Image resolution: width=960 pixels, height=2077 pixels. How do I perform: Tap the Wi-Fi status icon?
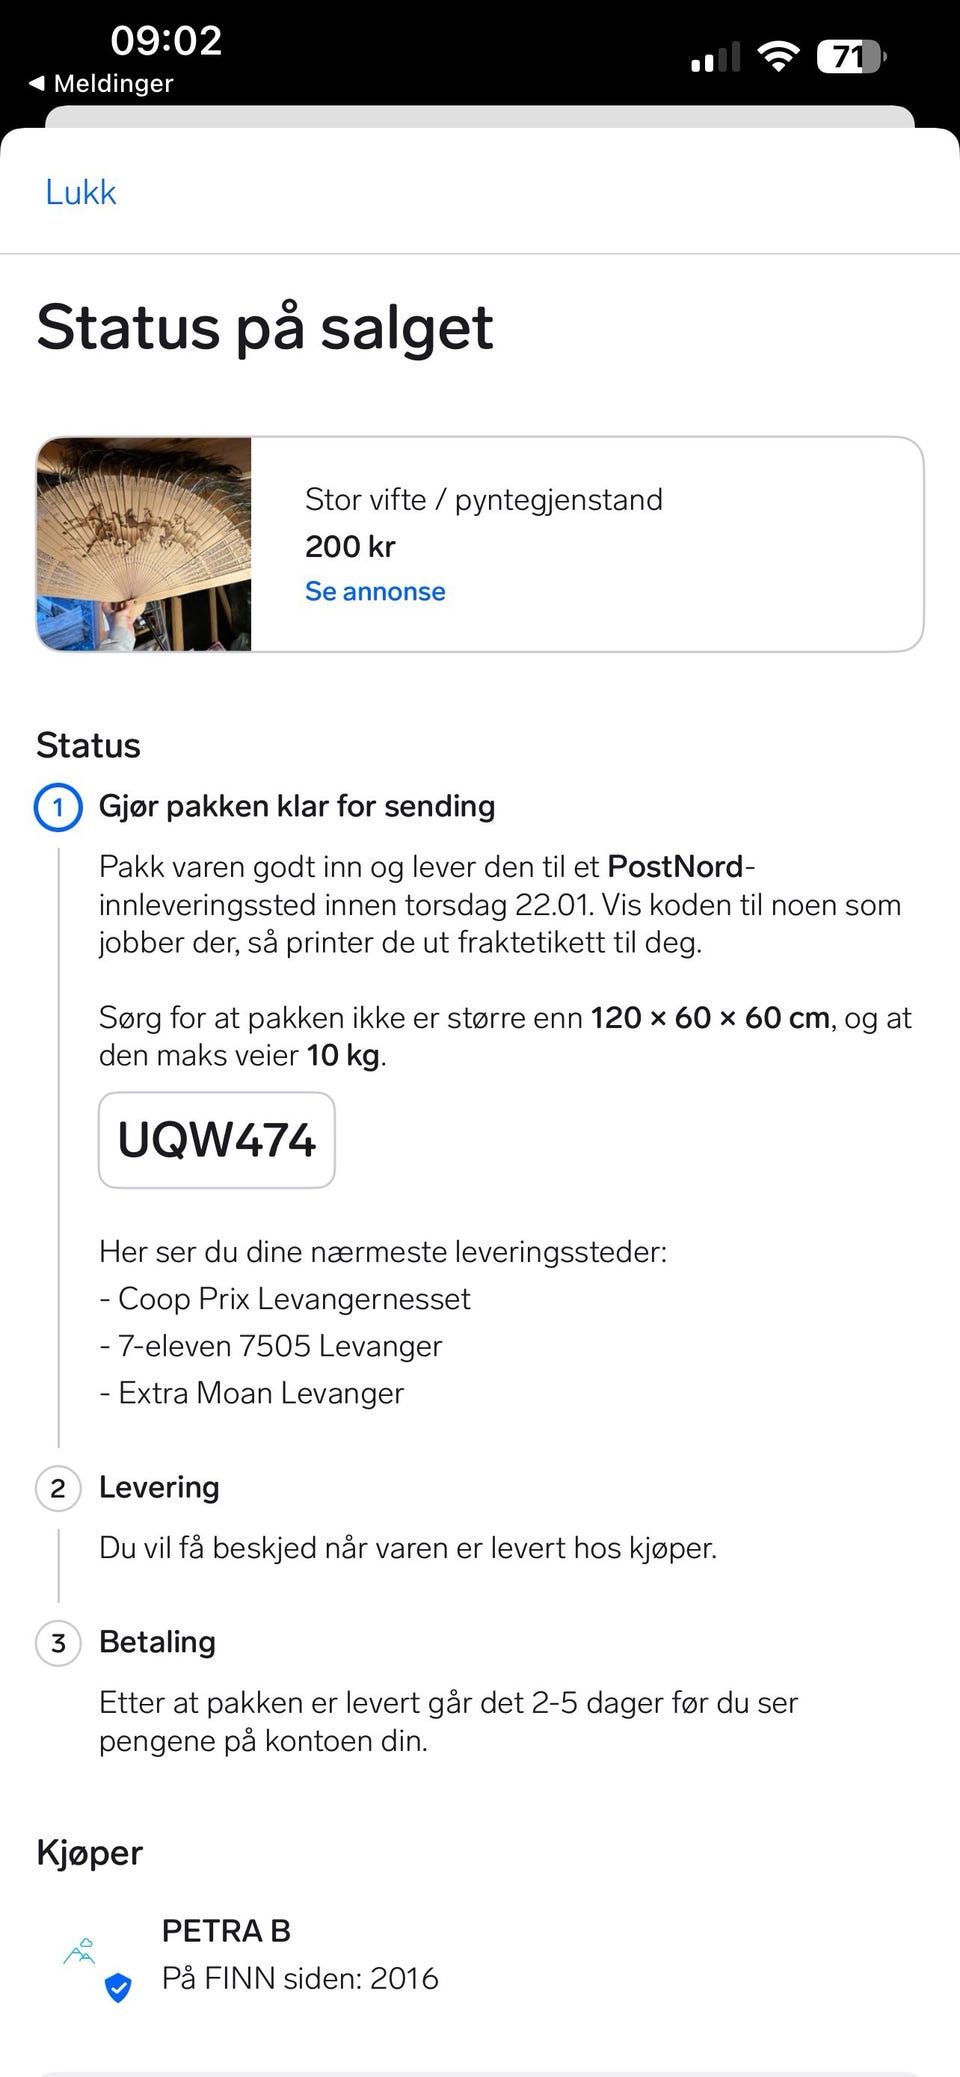pos(777,56)
